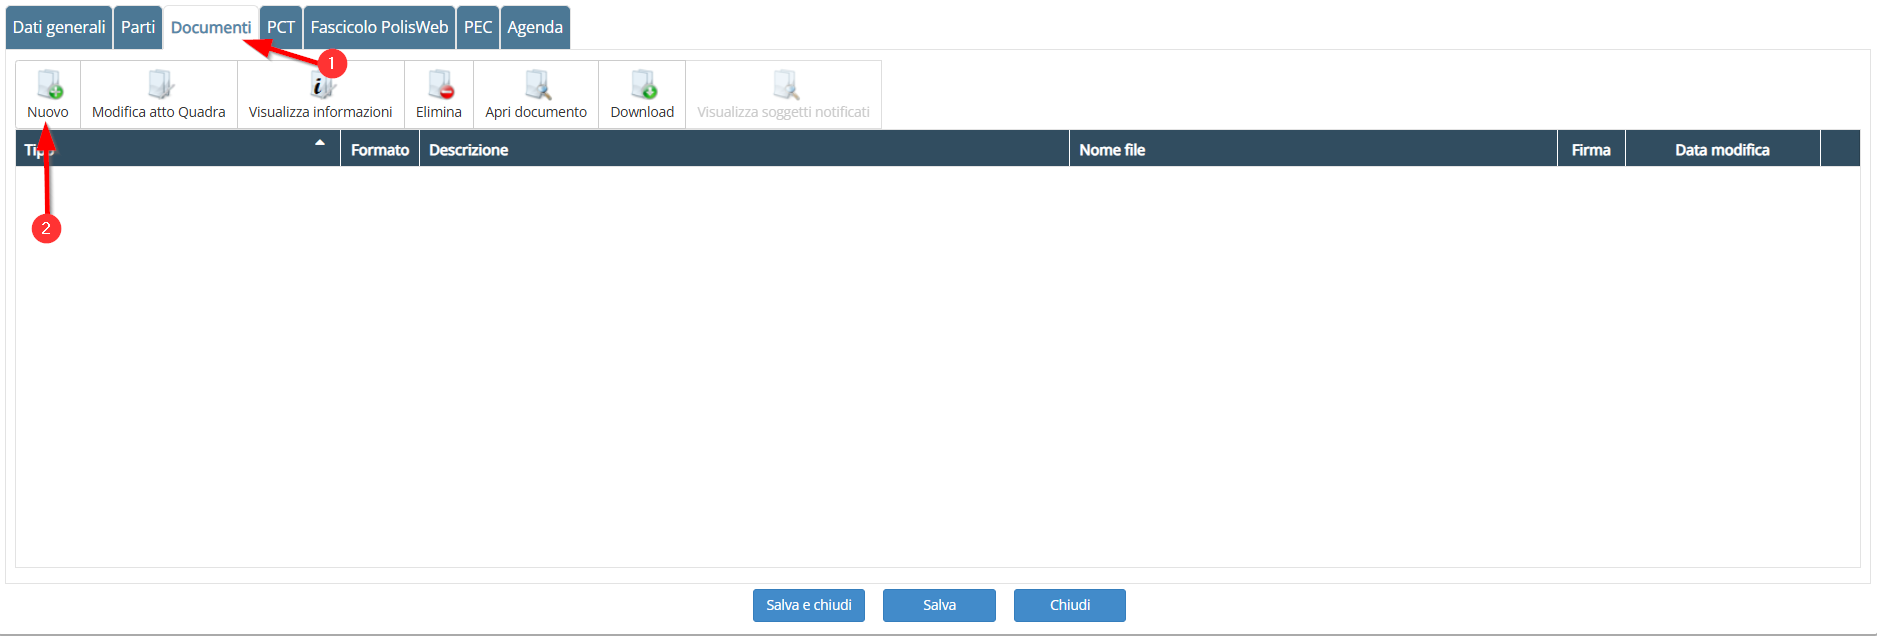Sort by the Descrizione column header
The image size is (1877, 636).
469,150
